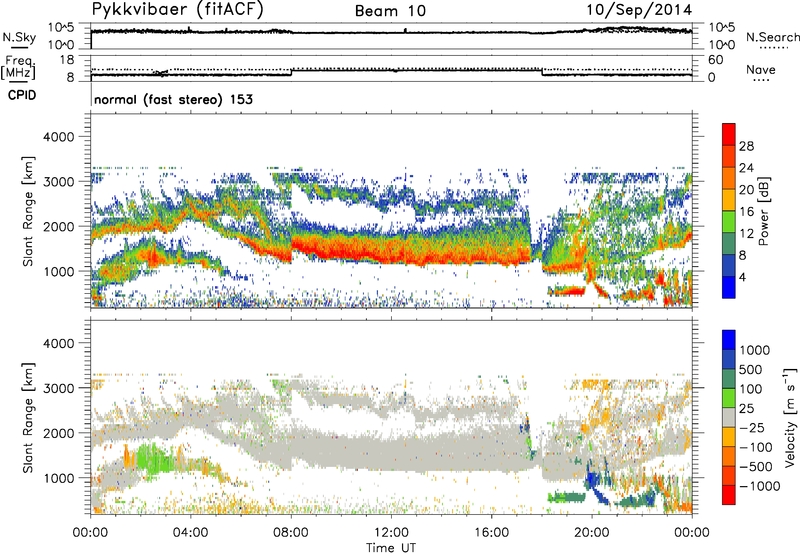Click the 28 label on power colorbar
800x554 pixels.
746,146
